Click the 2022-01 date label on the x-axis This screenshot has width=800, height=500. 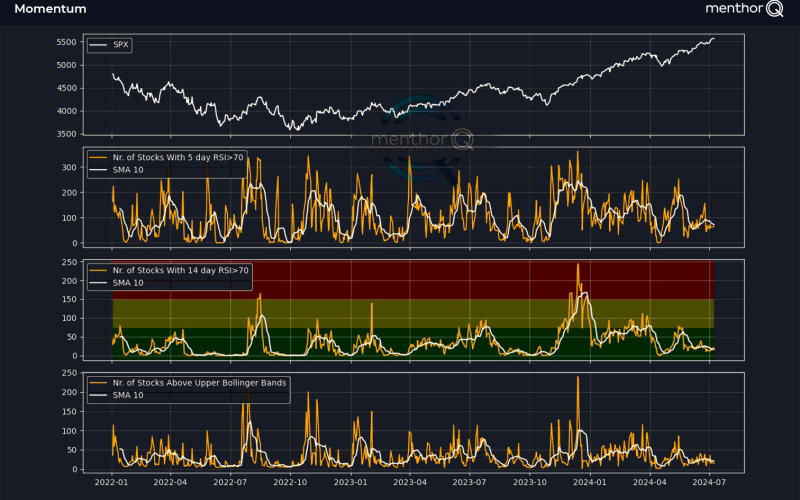coord(111,481)
